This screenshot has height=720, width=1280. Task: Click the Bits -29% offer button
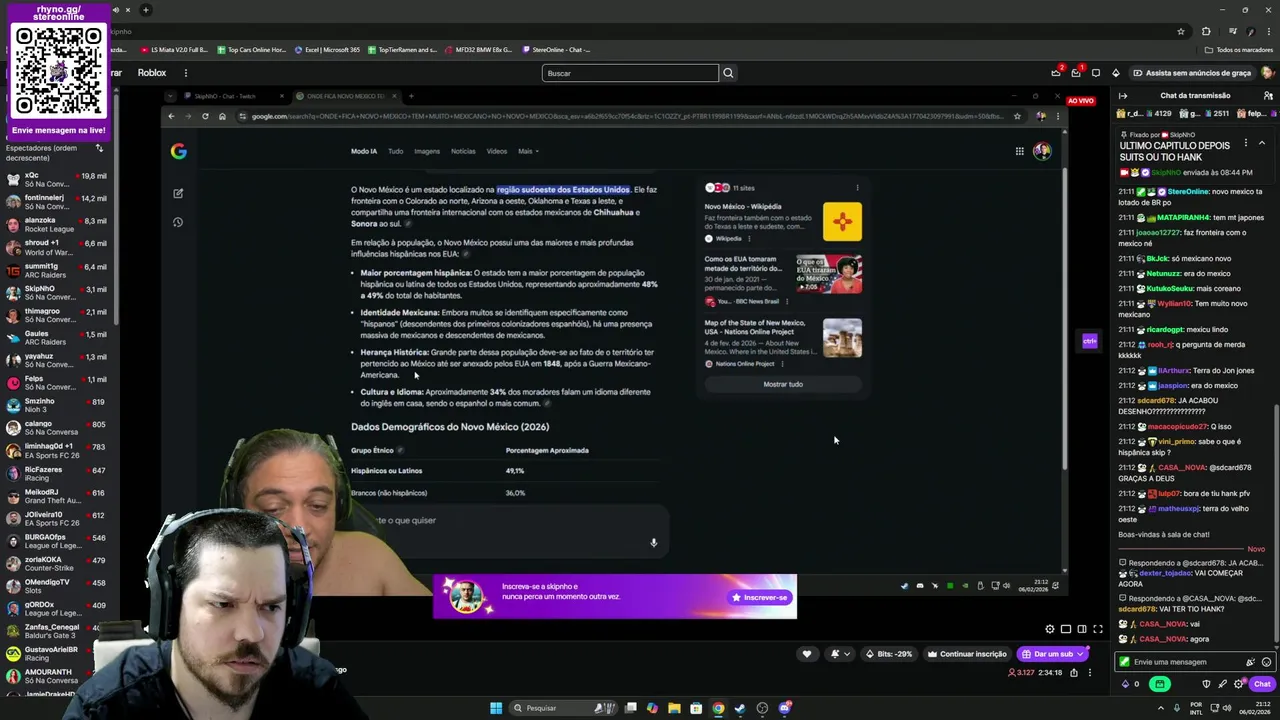pos(889,654)
